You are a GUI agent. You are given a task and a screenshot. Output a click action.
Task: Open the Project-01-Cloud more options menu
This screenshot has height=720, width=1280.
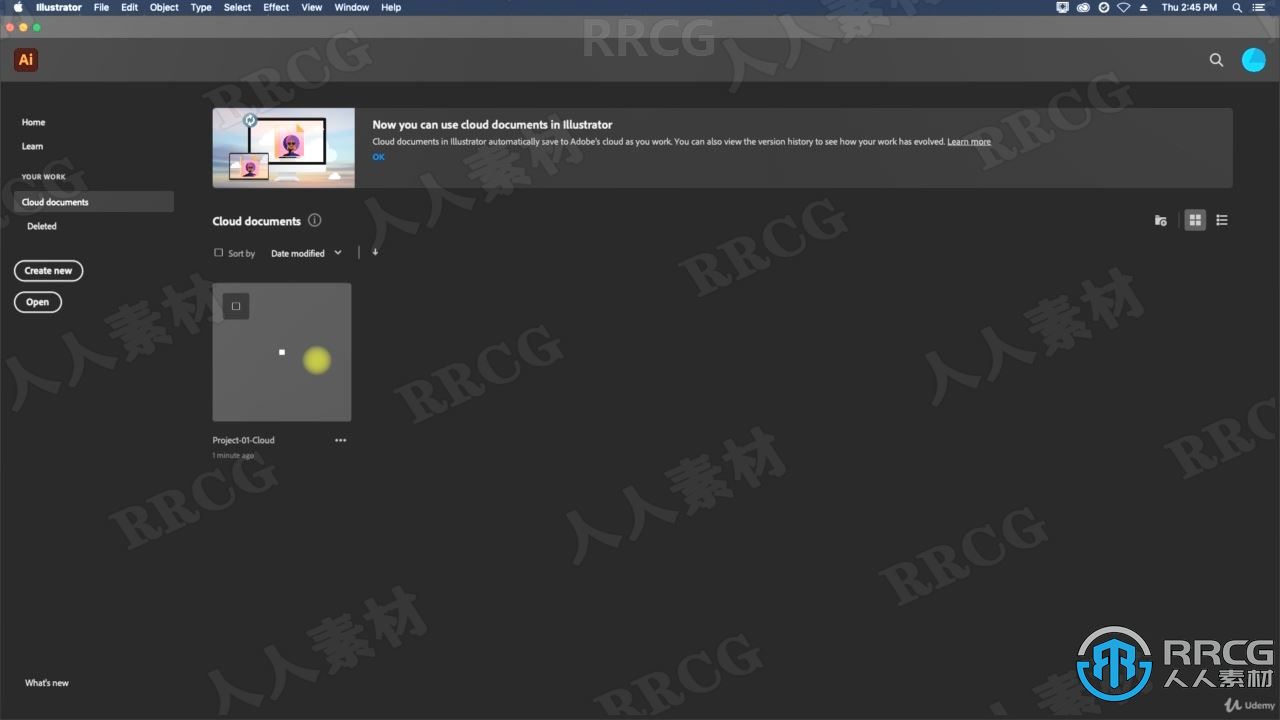click(x=340, y=440)
